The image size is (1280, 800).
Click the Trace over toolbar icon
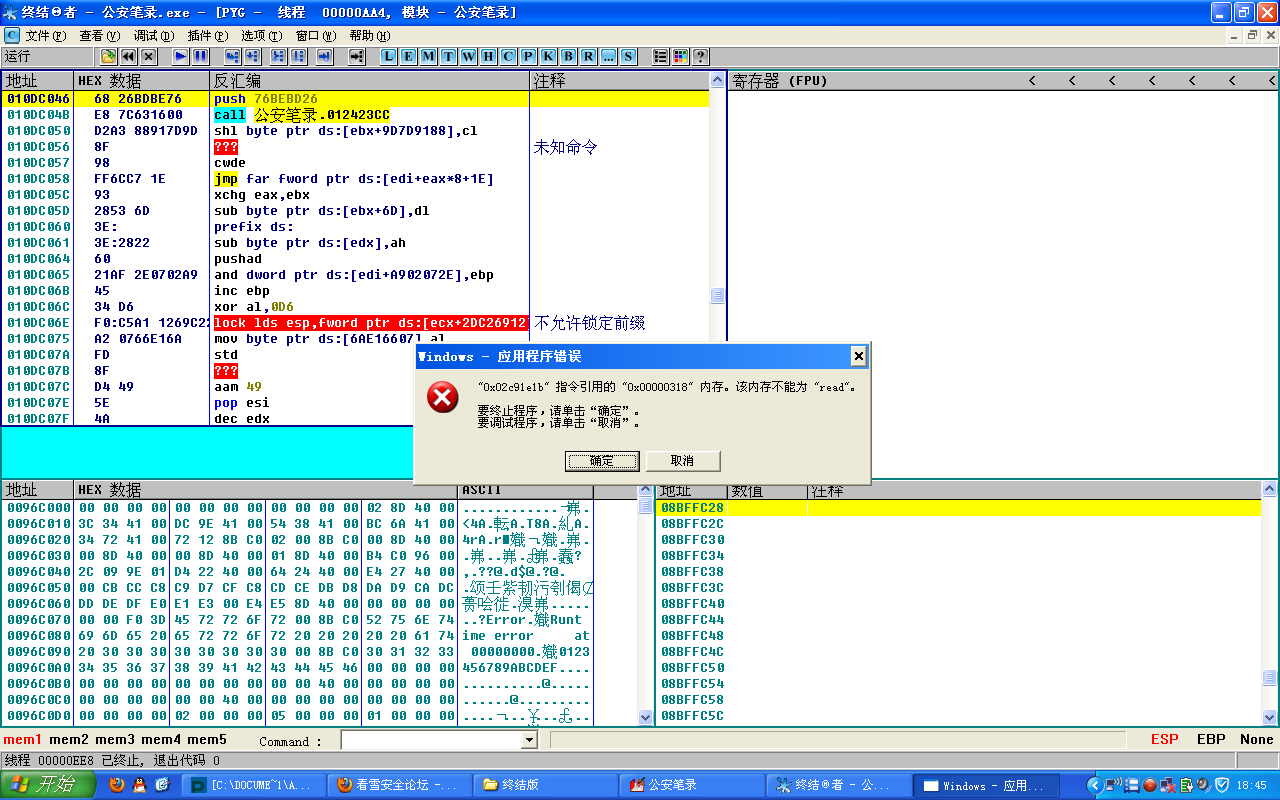pos(297,56)
